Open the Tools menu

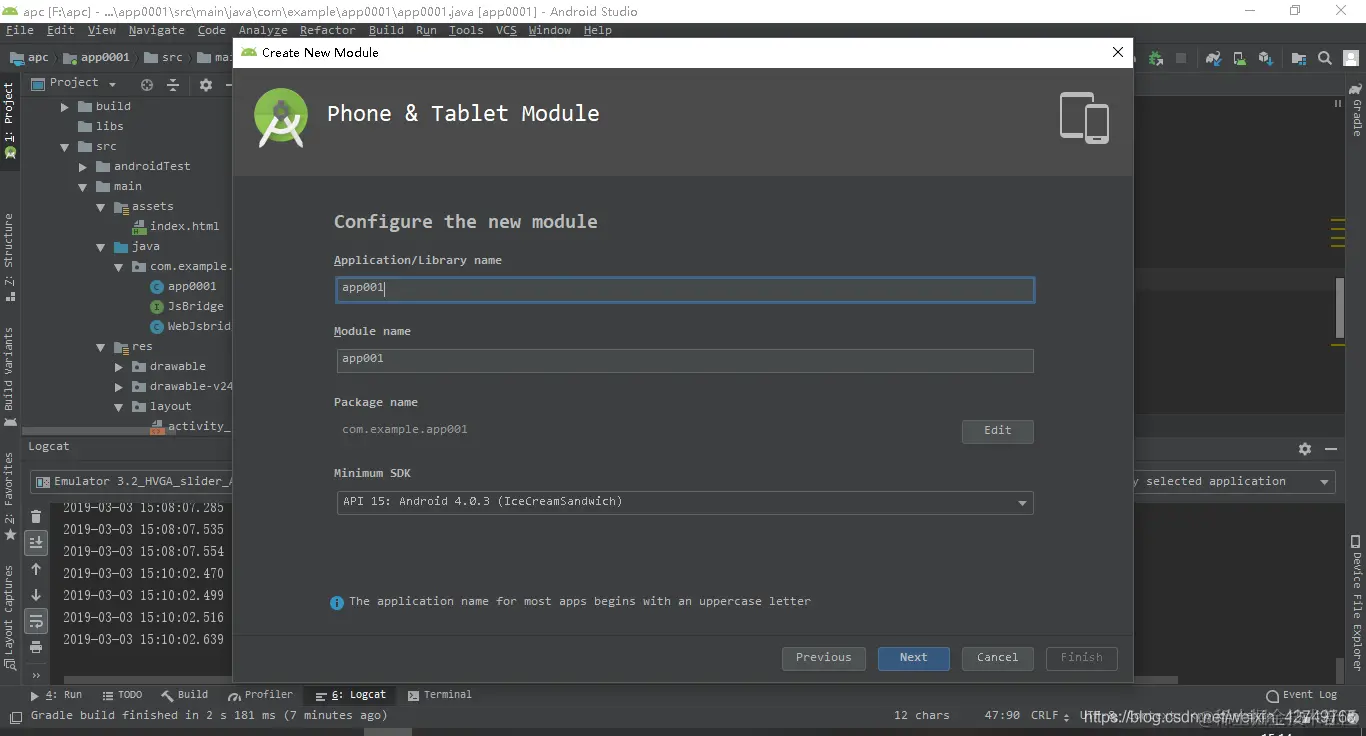pyautogui.click(x=466, y=30)
